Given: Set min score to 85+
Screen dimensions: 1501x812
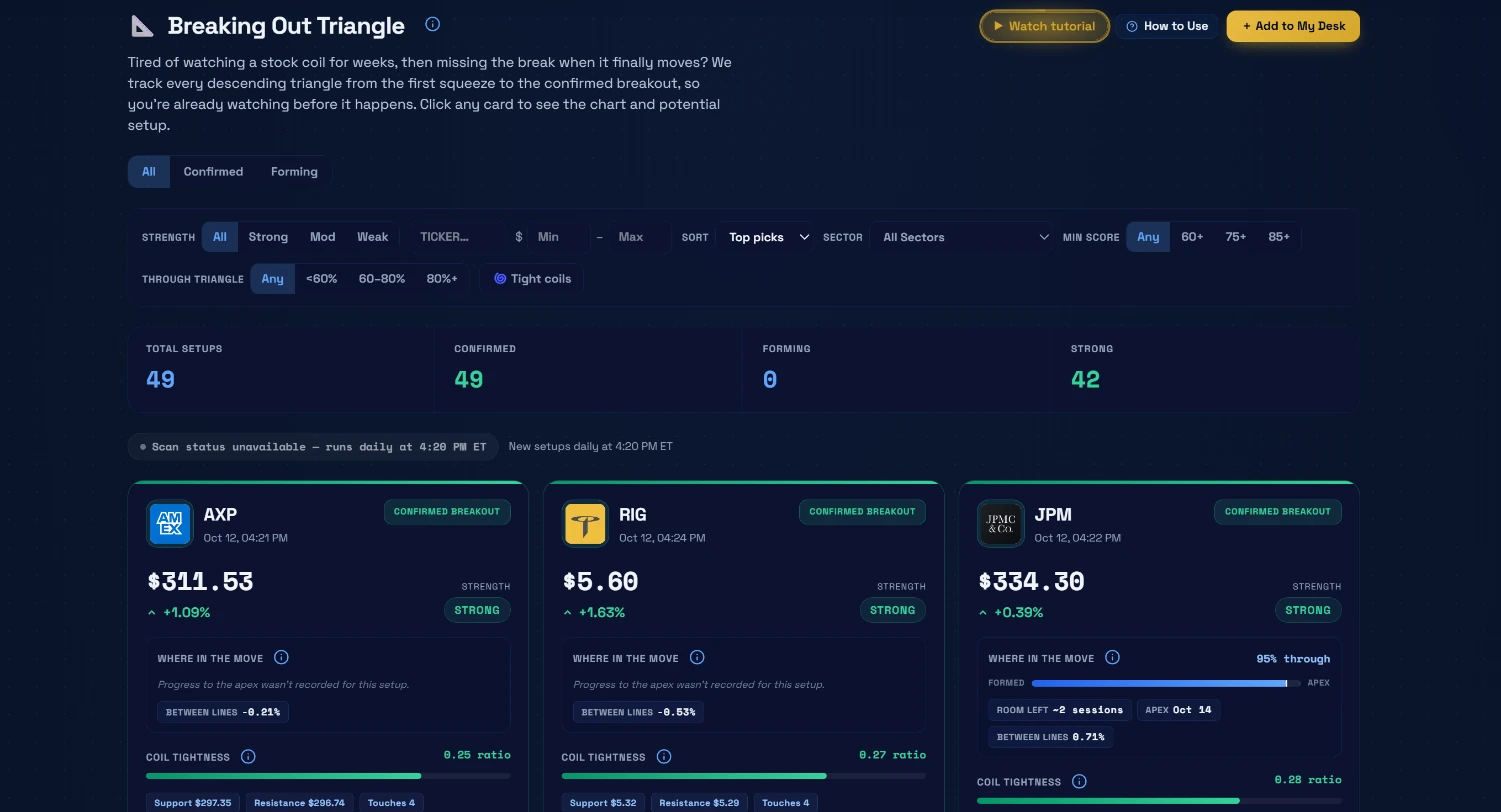Looking at the screenshot, I should (1279, 237).
